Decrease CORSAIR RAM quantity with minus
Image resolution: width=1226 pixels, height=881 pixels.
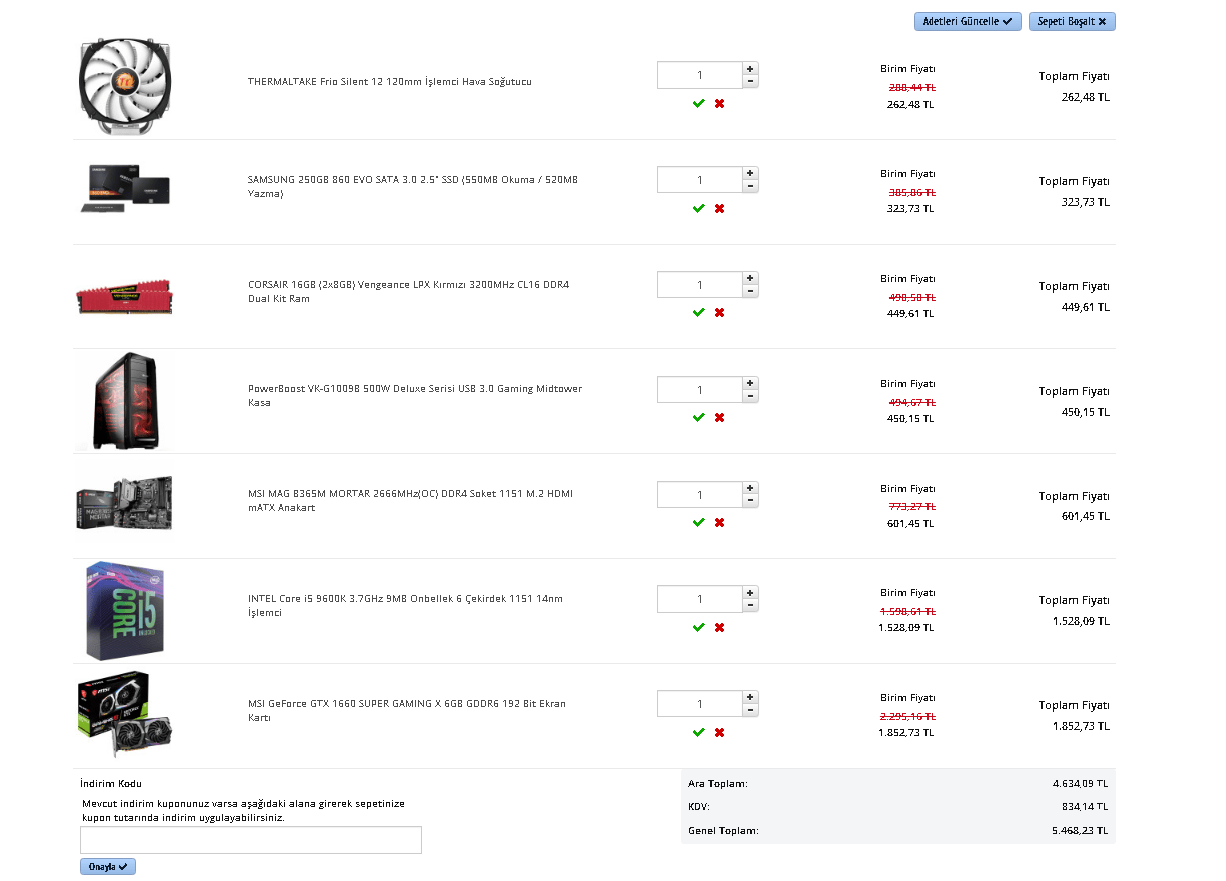[751, 291]
